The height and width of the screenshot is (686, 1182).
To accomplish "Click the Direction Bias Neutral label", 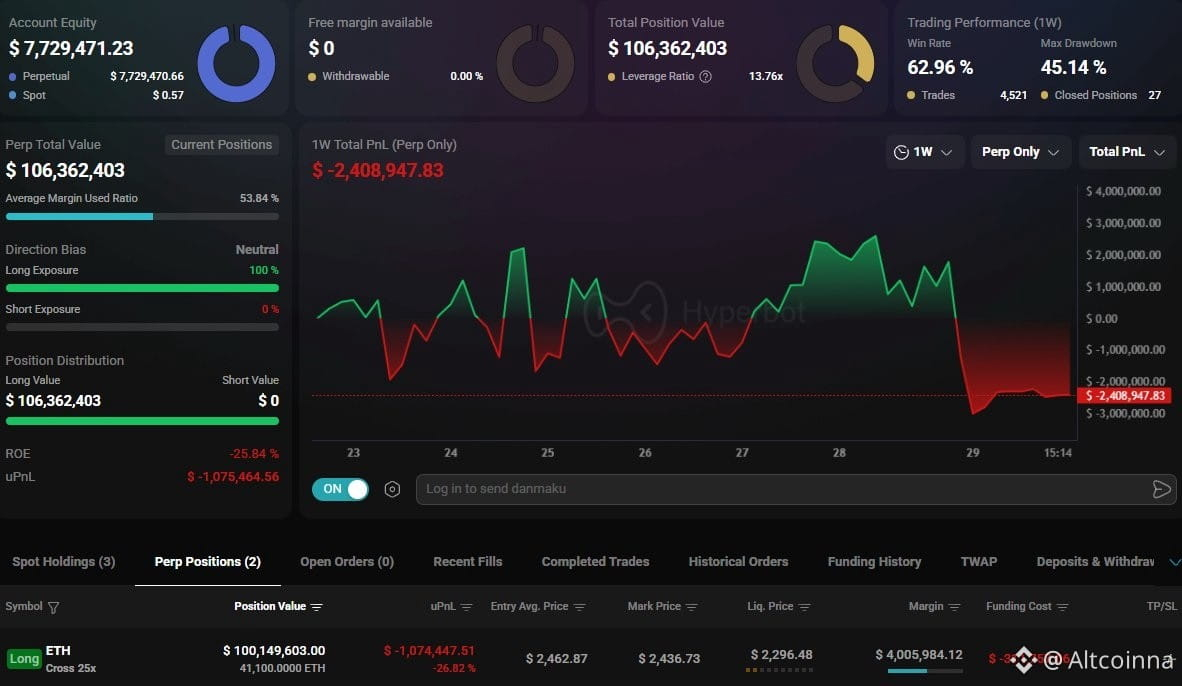I will click(x=257, y=250).
